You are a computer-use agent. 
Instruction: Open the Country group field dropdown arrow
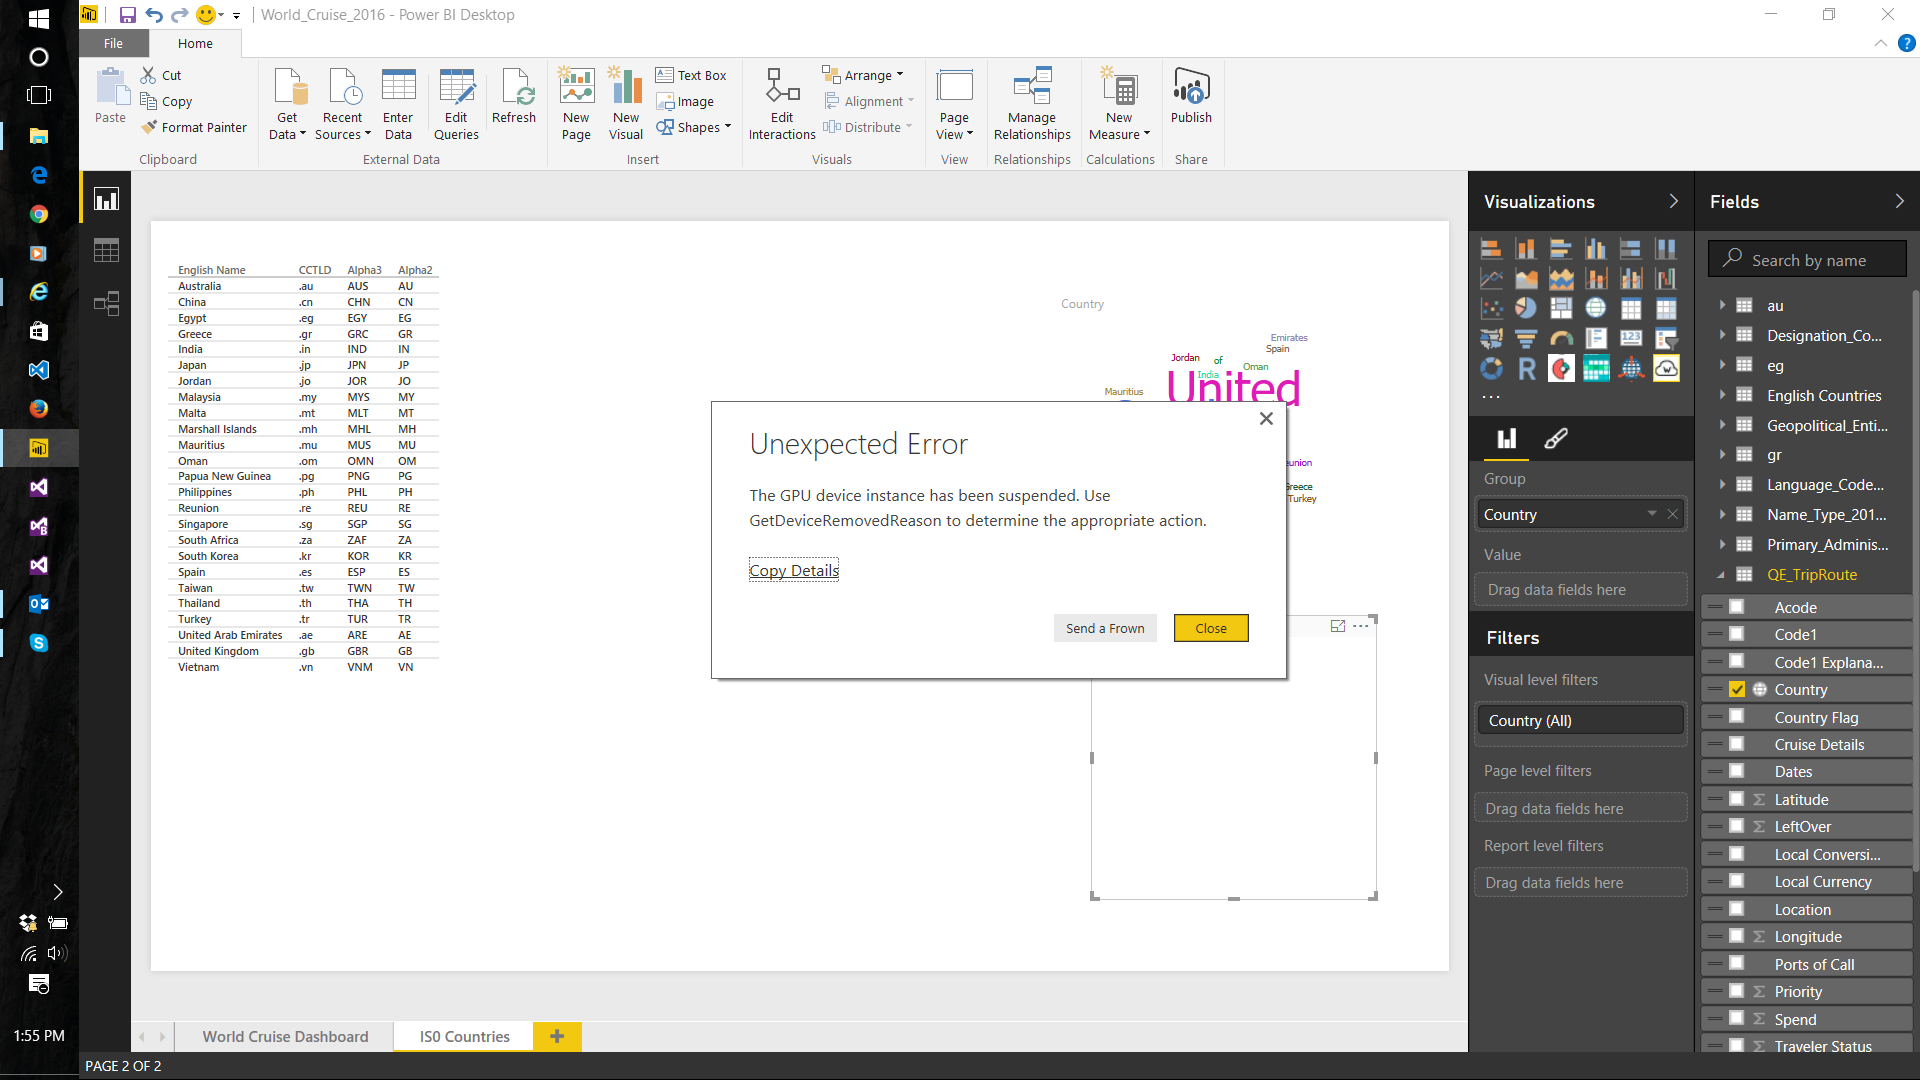1652,514
